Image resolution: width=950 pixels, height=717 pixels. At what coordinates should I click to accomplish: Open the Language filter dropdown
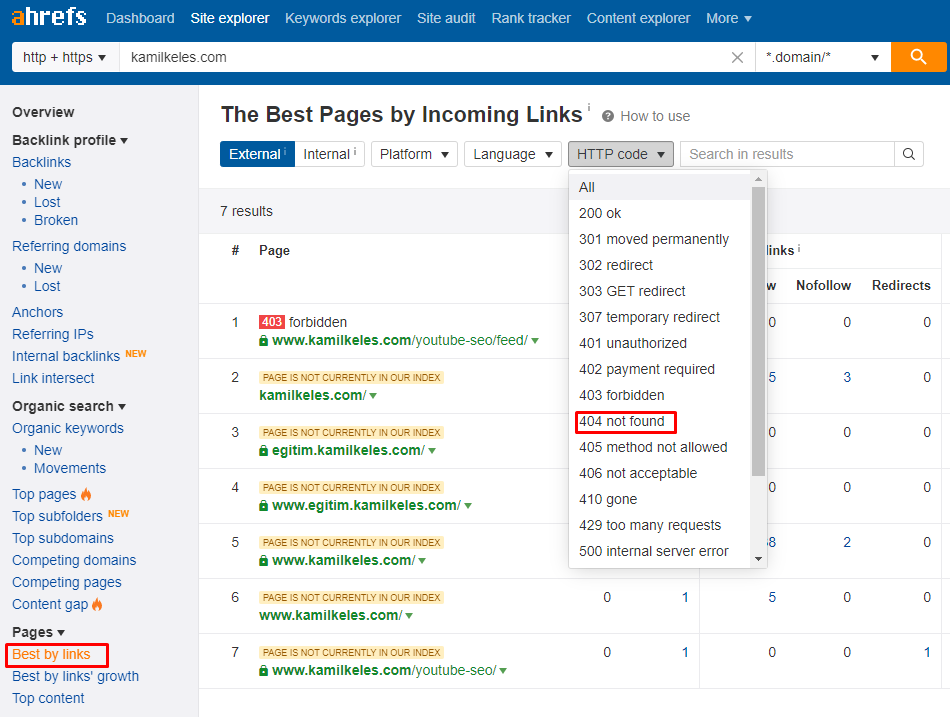point(513,154)
